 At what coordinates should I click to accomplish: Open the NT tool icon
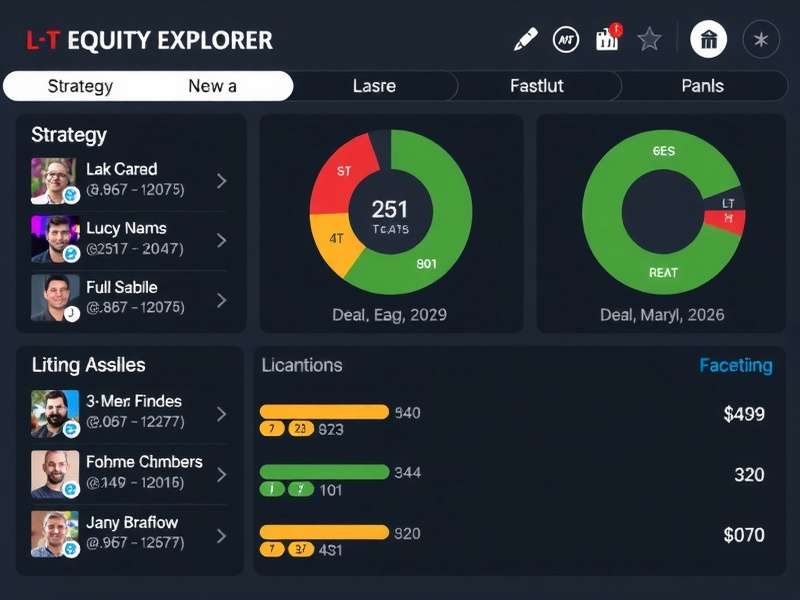[x=565, y=38]
